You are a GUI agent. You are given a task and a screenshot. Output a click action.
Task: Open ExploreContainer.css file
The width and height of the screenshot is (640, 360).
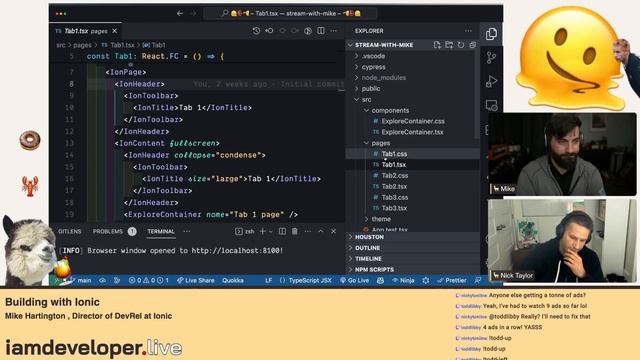point(413,121)
